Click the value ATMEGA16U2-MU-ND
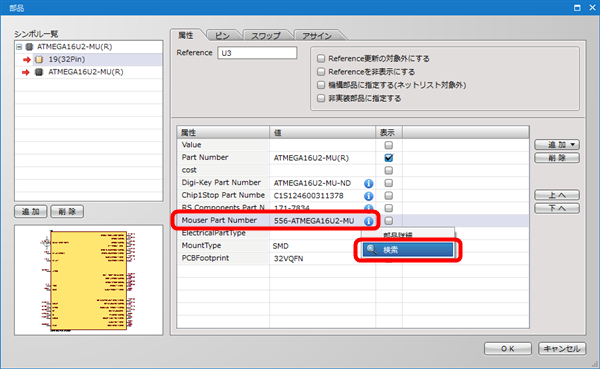Screen dimensions: 600x369 pos(312,183)
